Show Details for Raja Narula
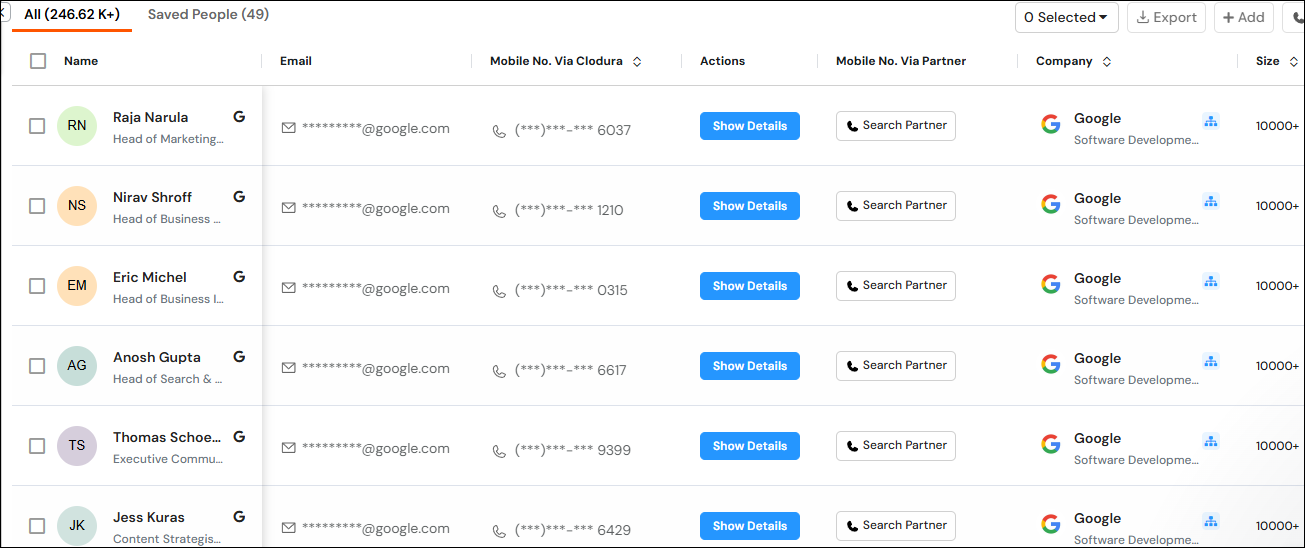The image size is (1305, 548). point(749,126)
